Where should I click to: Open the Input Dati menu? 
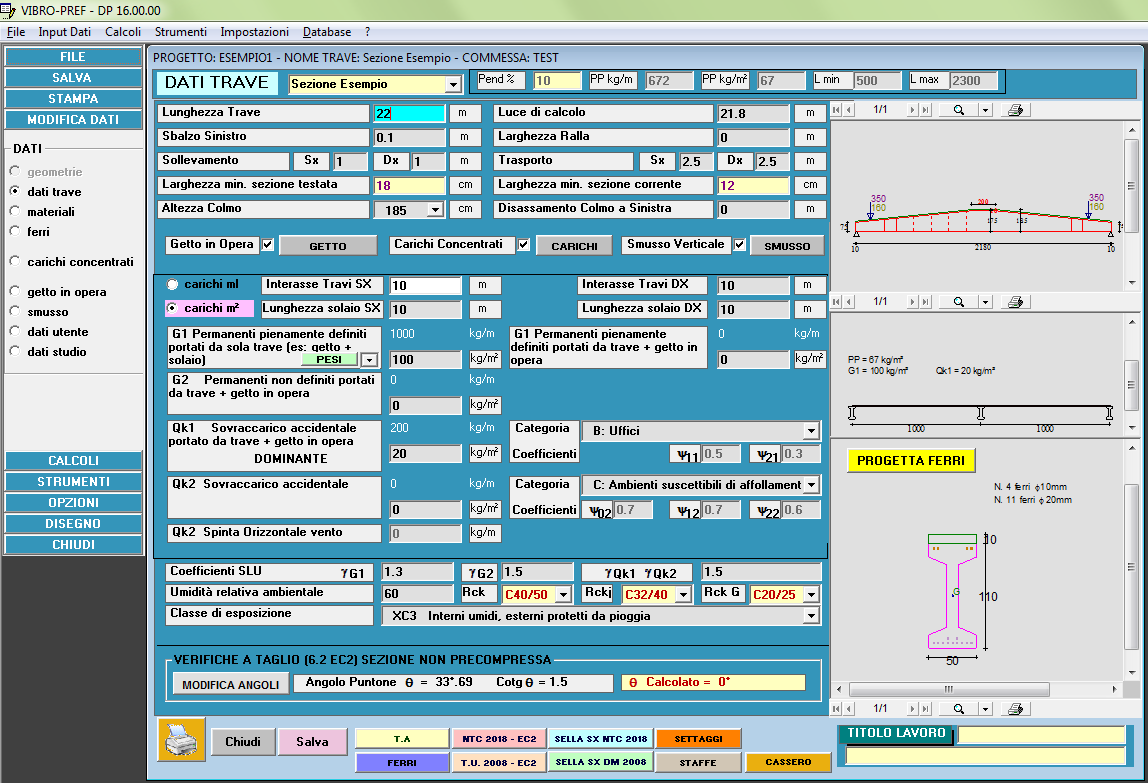pos(64,31)
